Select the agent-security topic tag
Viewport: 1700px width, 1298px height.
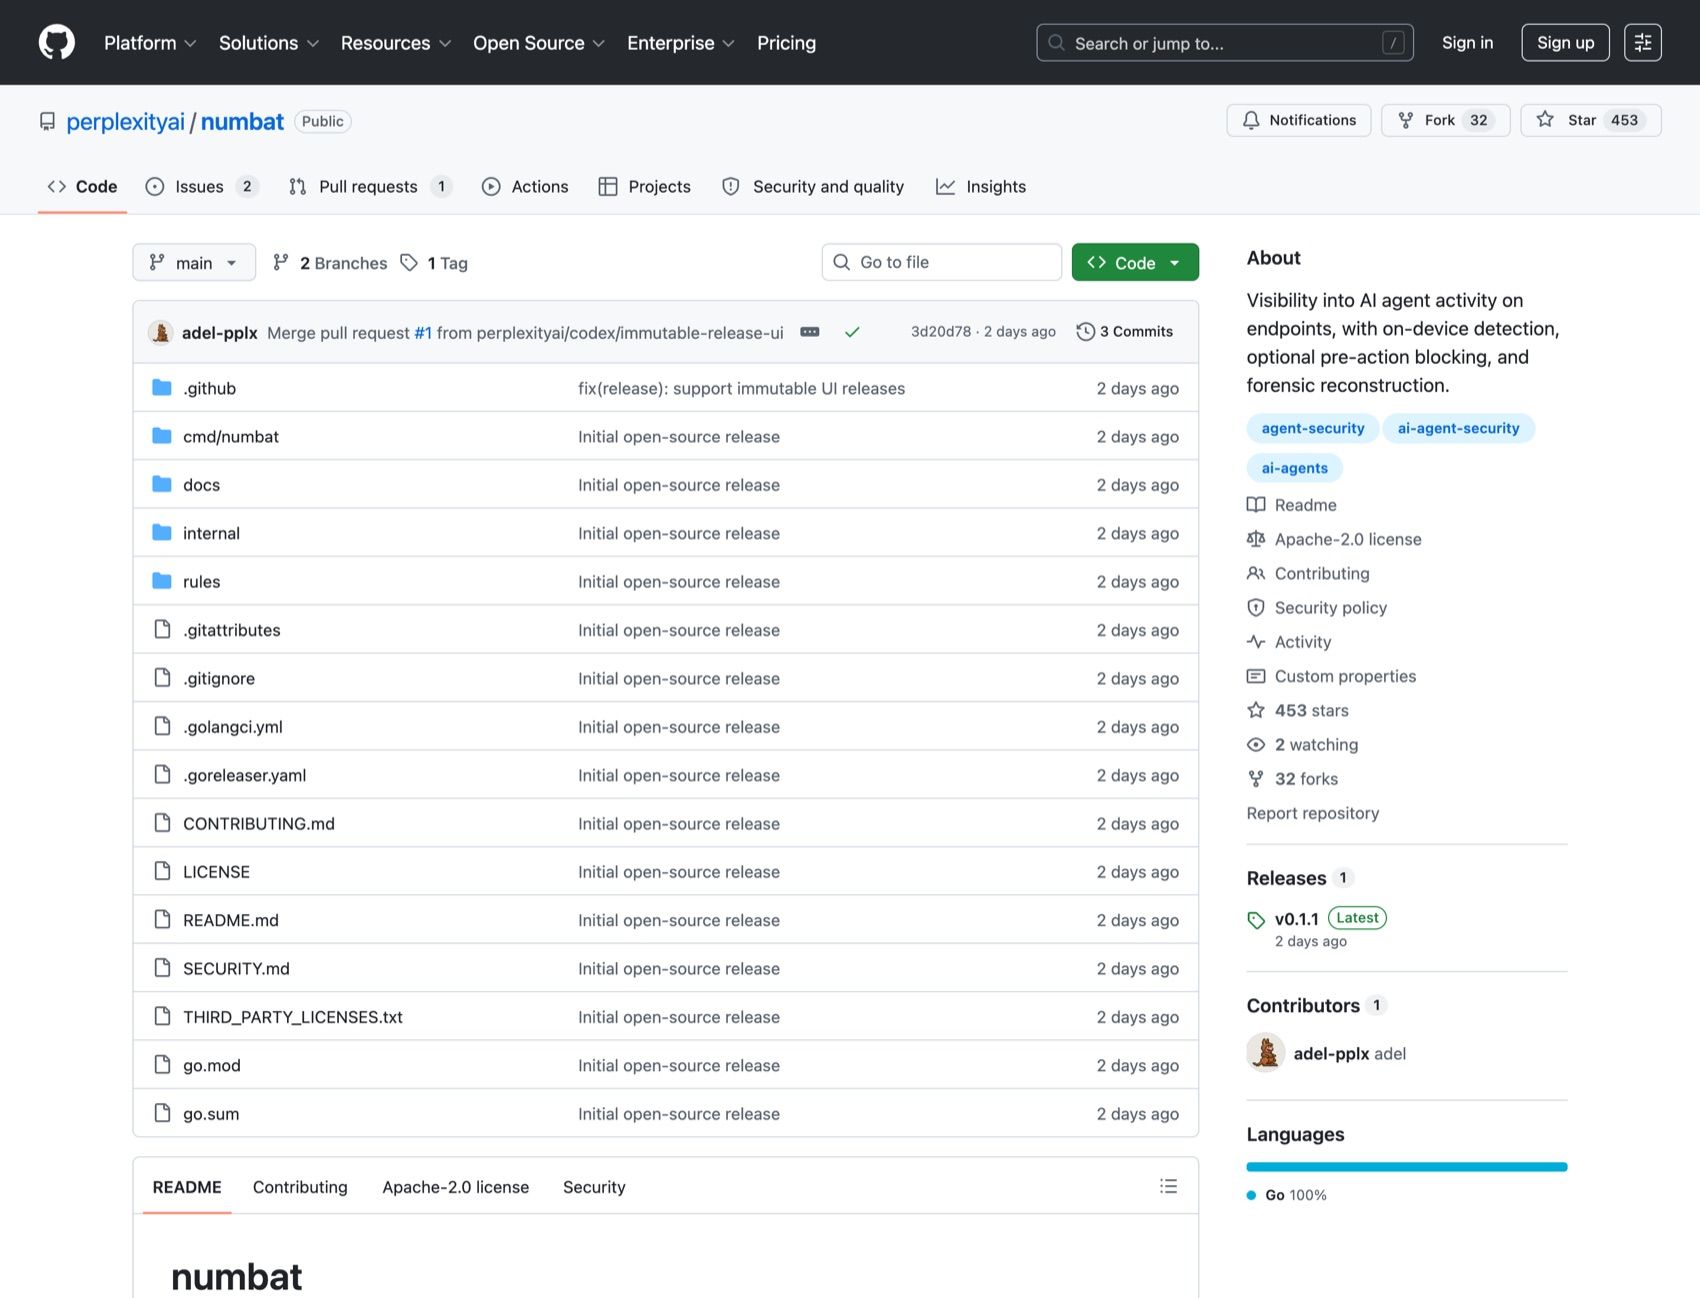[x=1312, y=428]
